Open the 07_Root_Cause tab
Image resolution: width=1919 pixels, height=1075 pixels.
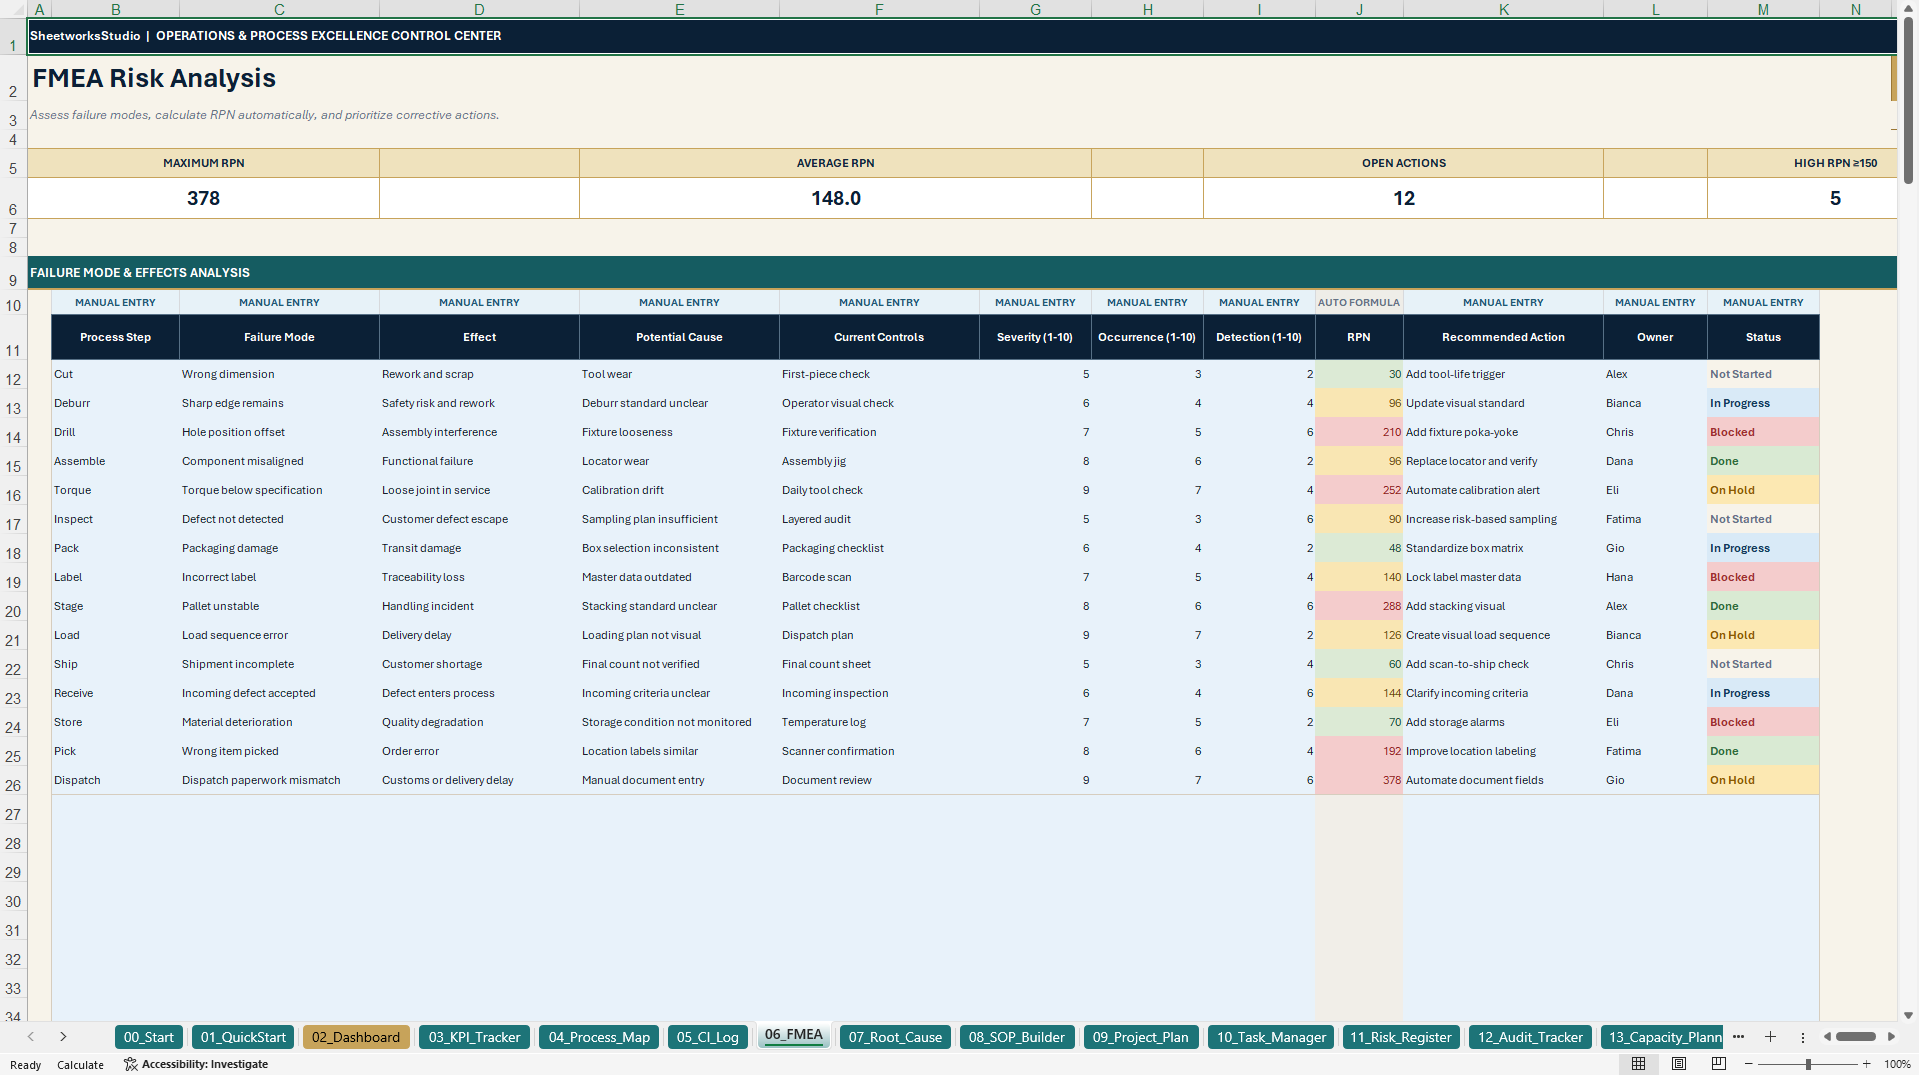895,1037
